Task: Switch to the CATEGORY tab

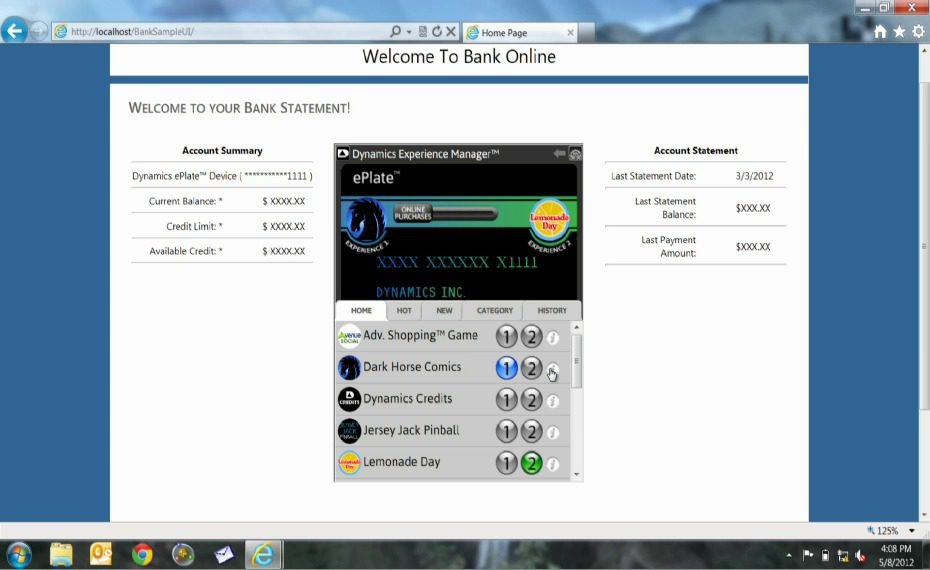Action: click(x=495, y=310)
